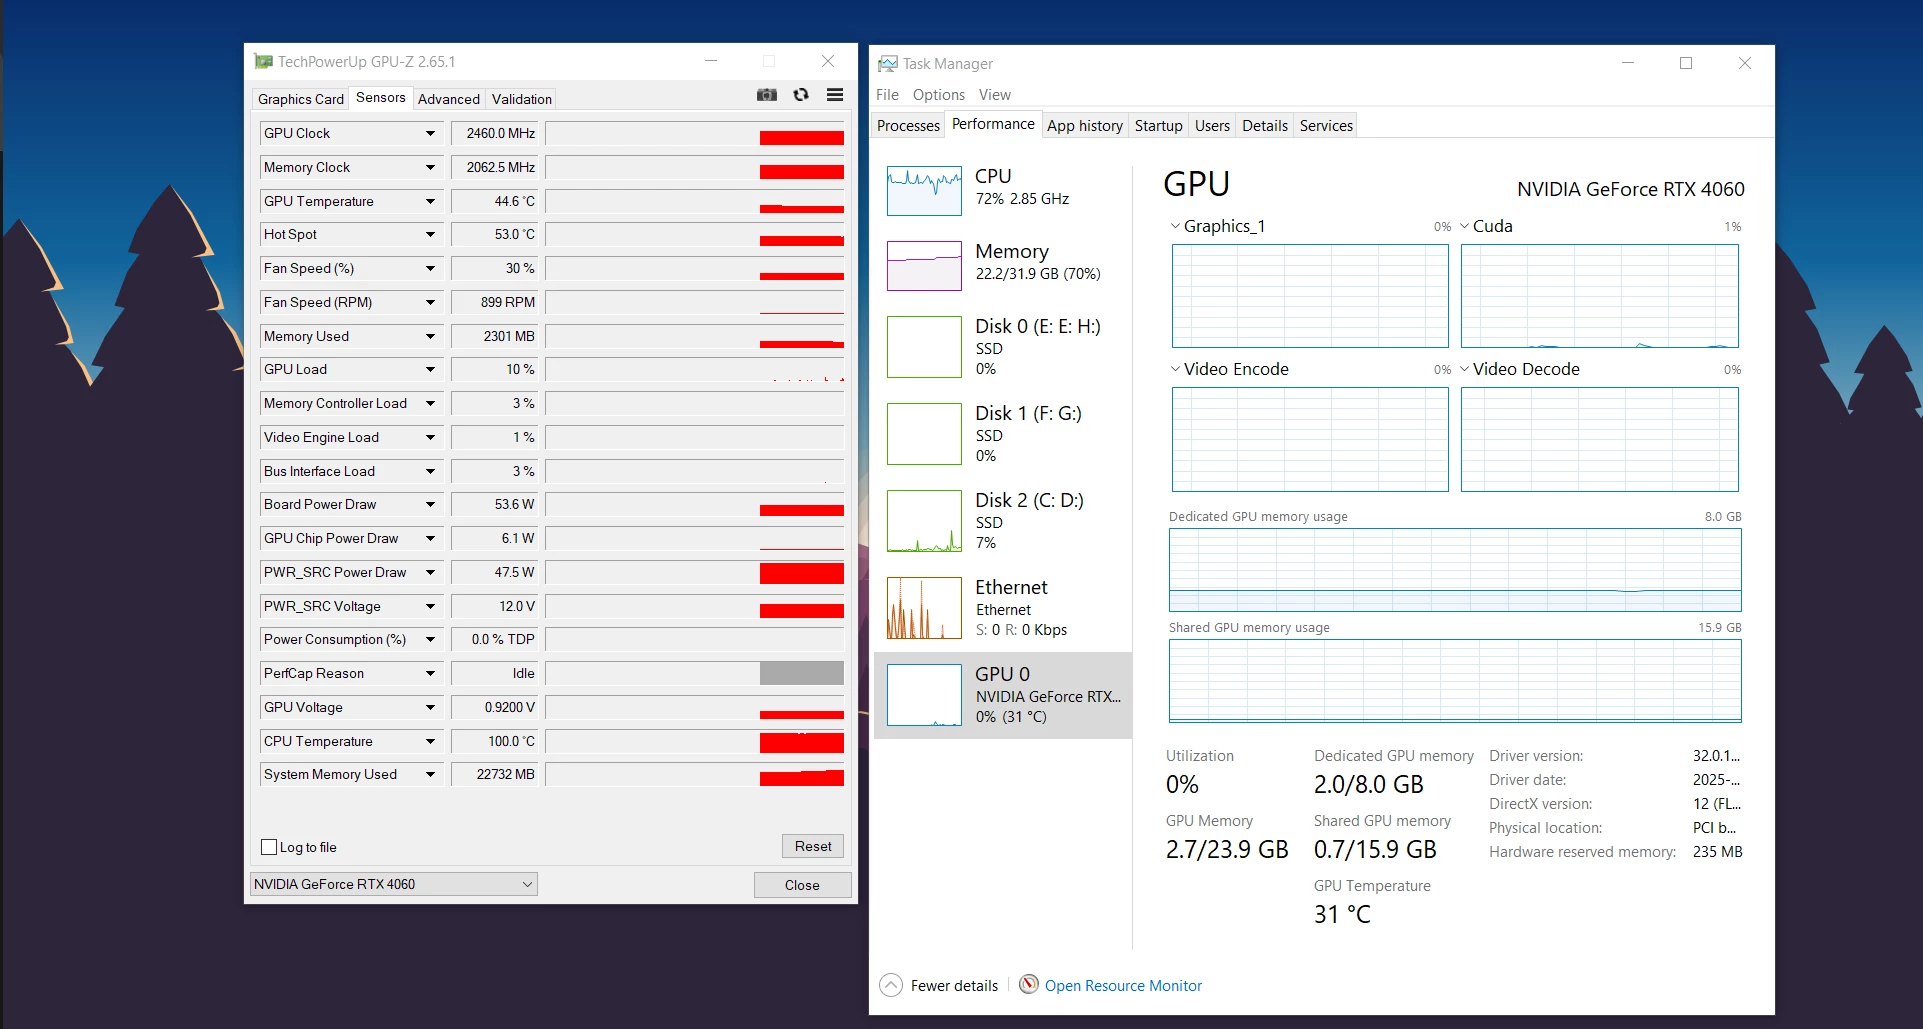Click the Performance tab in Task Manager
Viewport: 1923px width, 1029px height.
point(993,124)
